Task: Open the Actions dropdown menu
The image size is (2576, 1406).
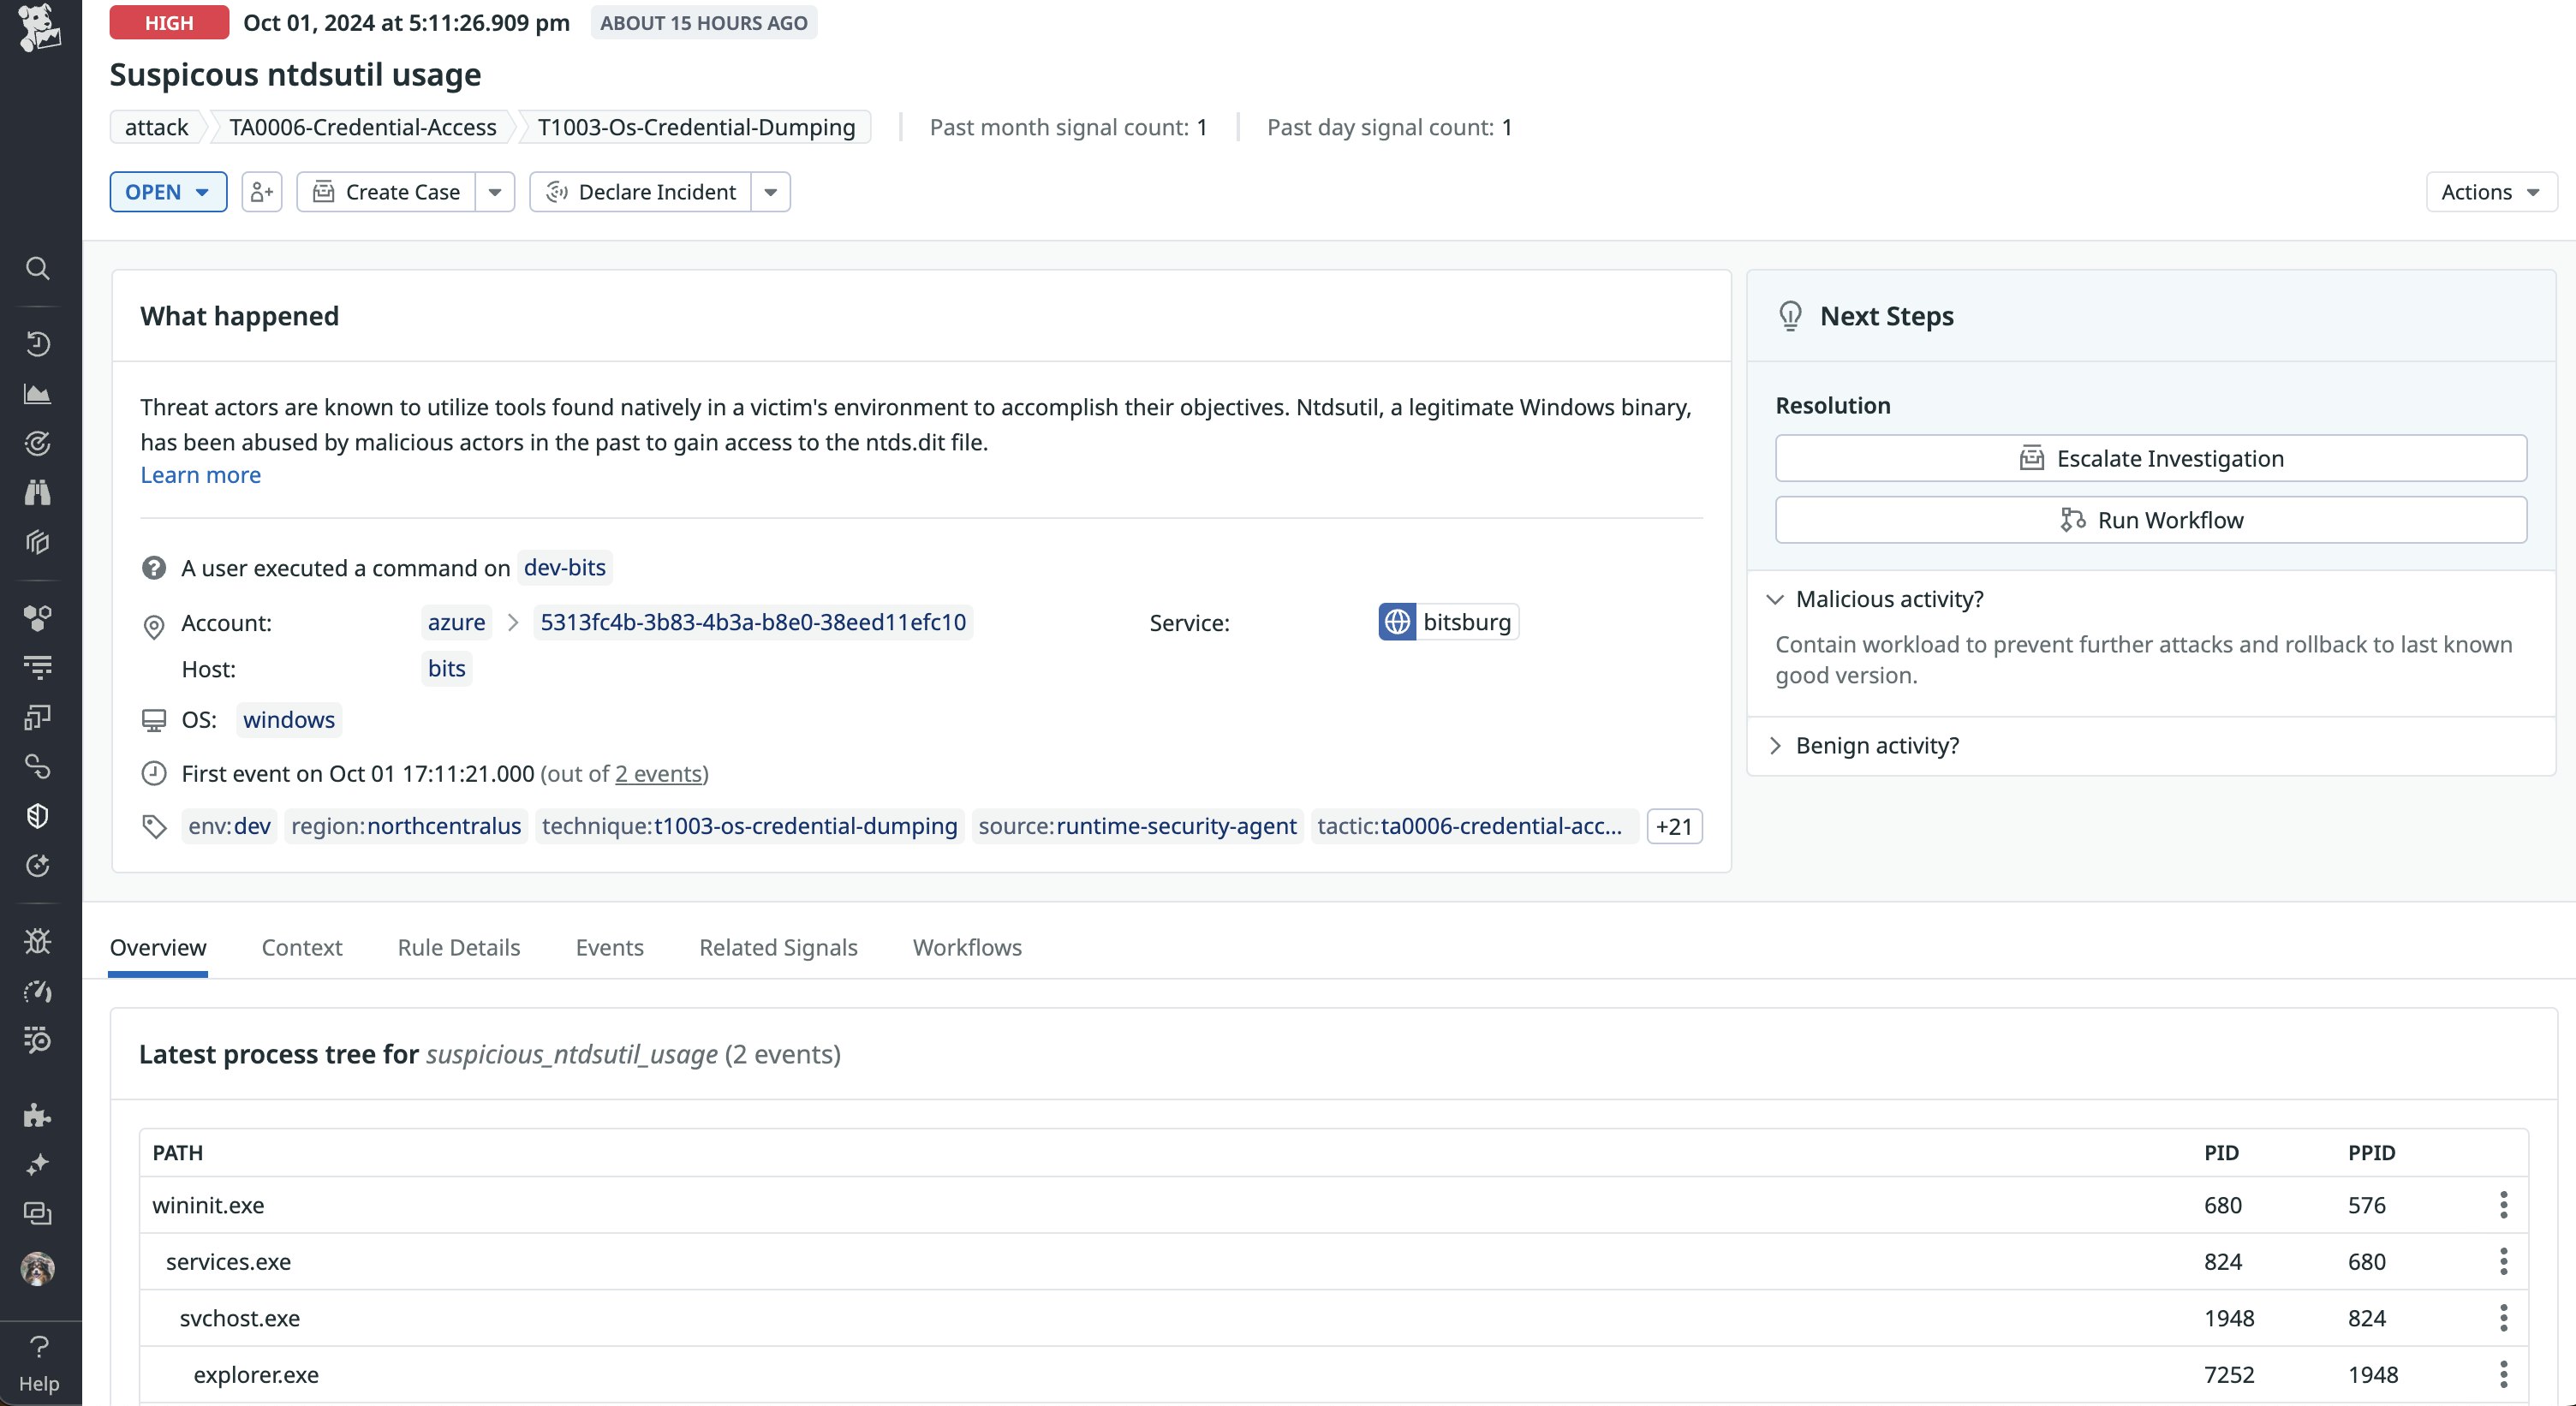Action: pos(2490,192)
